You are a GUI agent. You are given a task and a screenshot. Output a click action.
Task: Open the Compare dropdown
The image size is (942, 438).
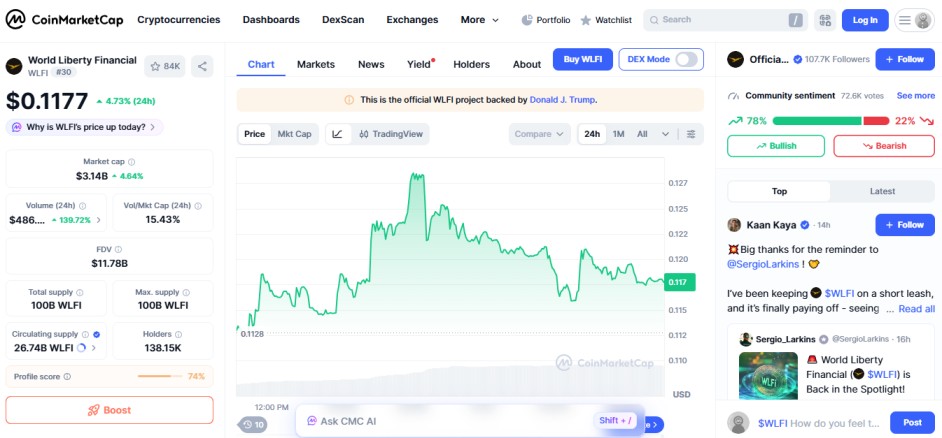tap(539, 134)
